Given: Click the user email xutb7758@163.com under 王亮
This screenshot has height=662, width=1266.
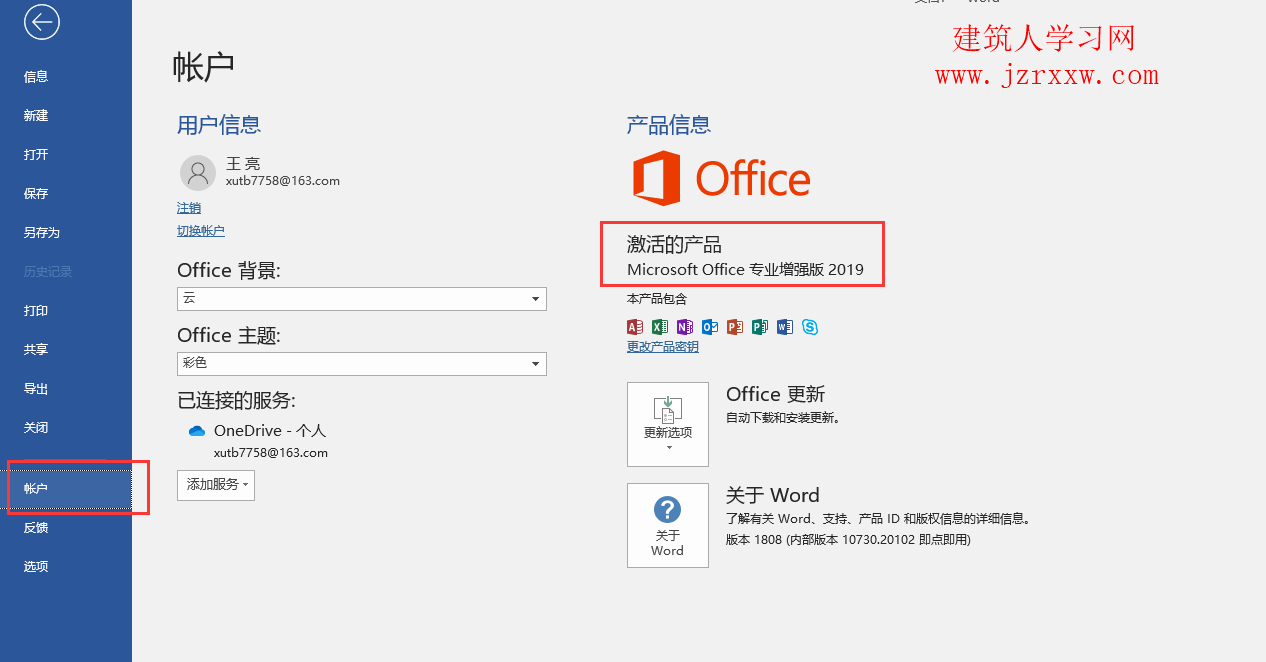Looking at the screenshot, I should pyautogui.click(x=283, y=181).
